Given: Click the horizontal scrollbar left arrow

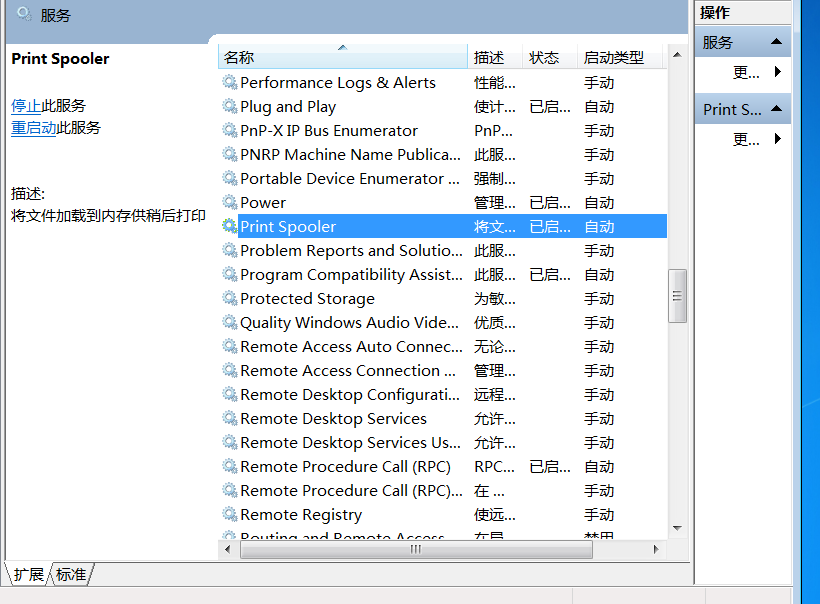Looking at the screenshot, I should pyautogui.click(x=227, y=549).
